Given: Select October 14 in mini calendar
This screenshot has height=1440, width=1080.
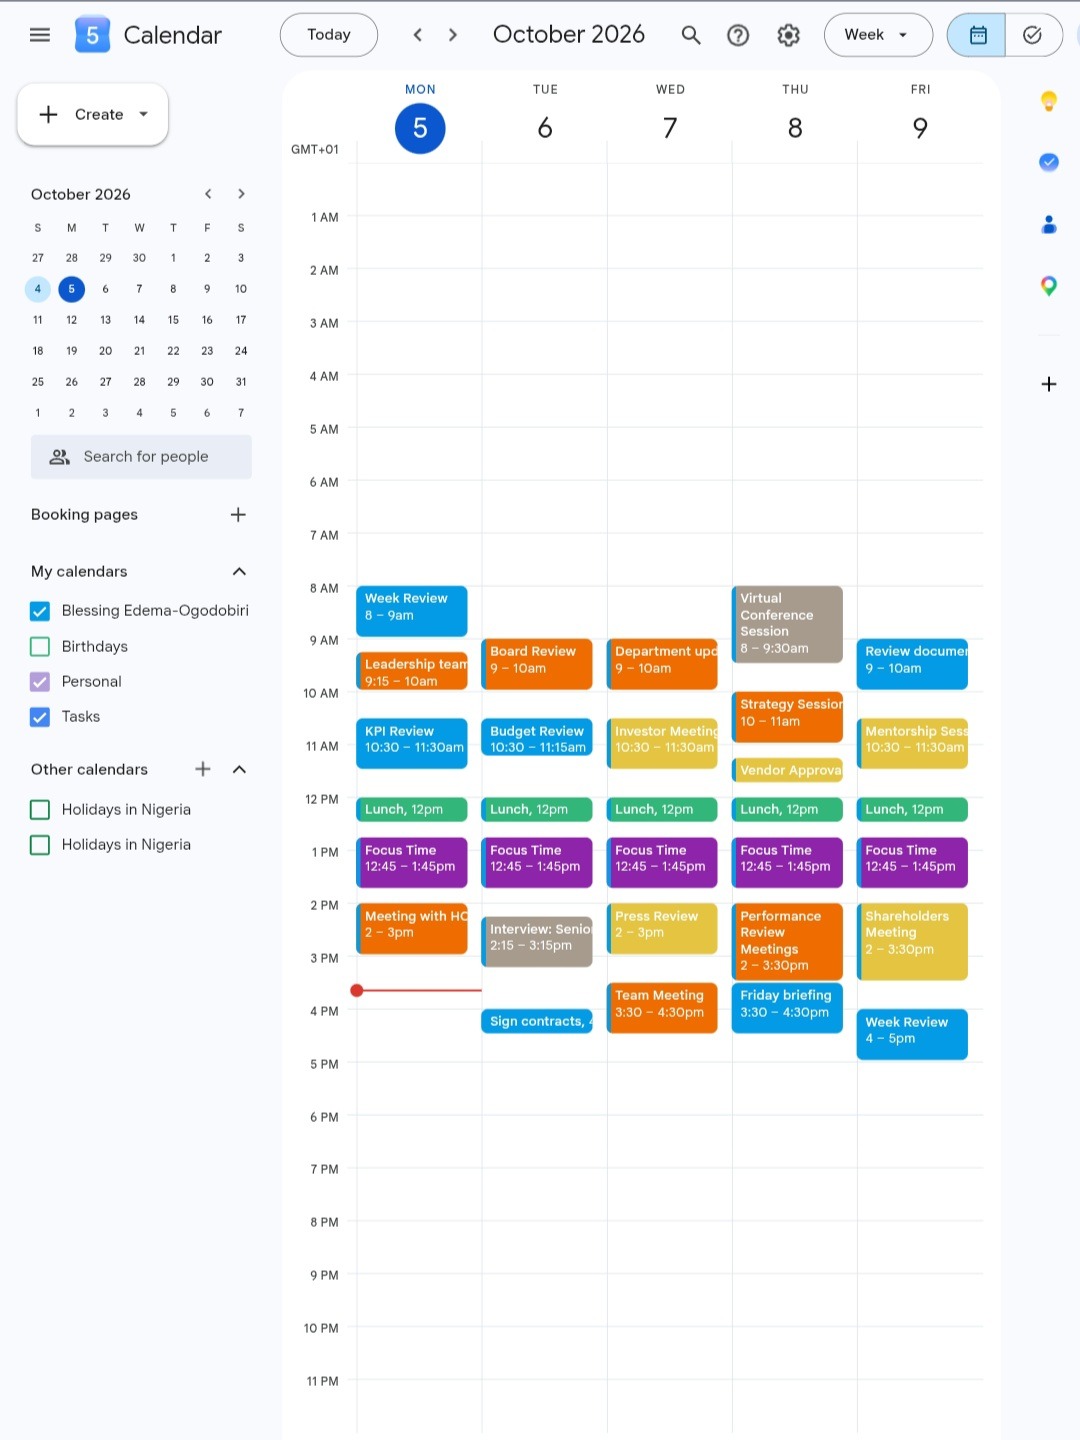Looking at the screenshot, I should [x=139, y=320].
